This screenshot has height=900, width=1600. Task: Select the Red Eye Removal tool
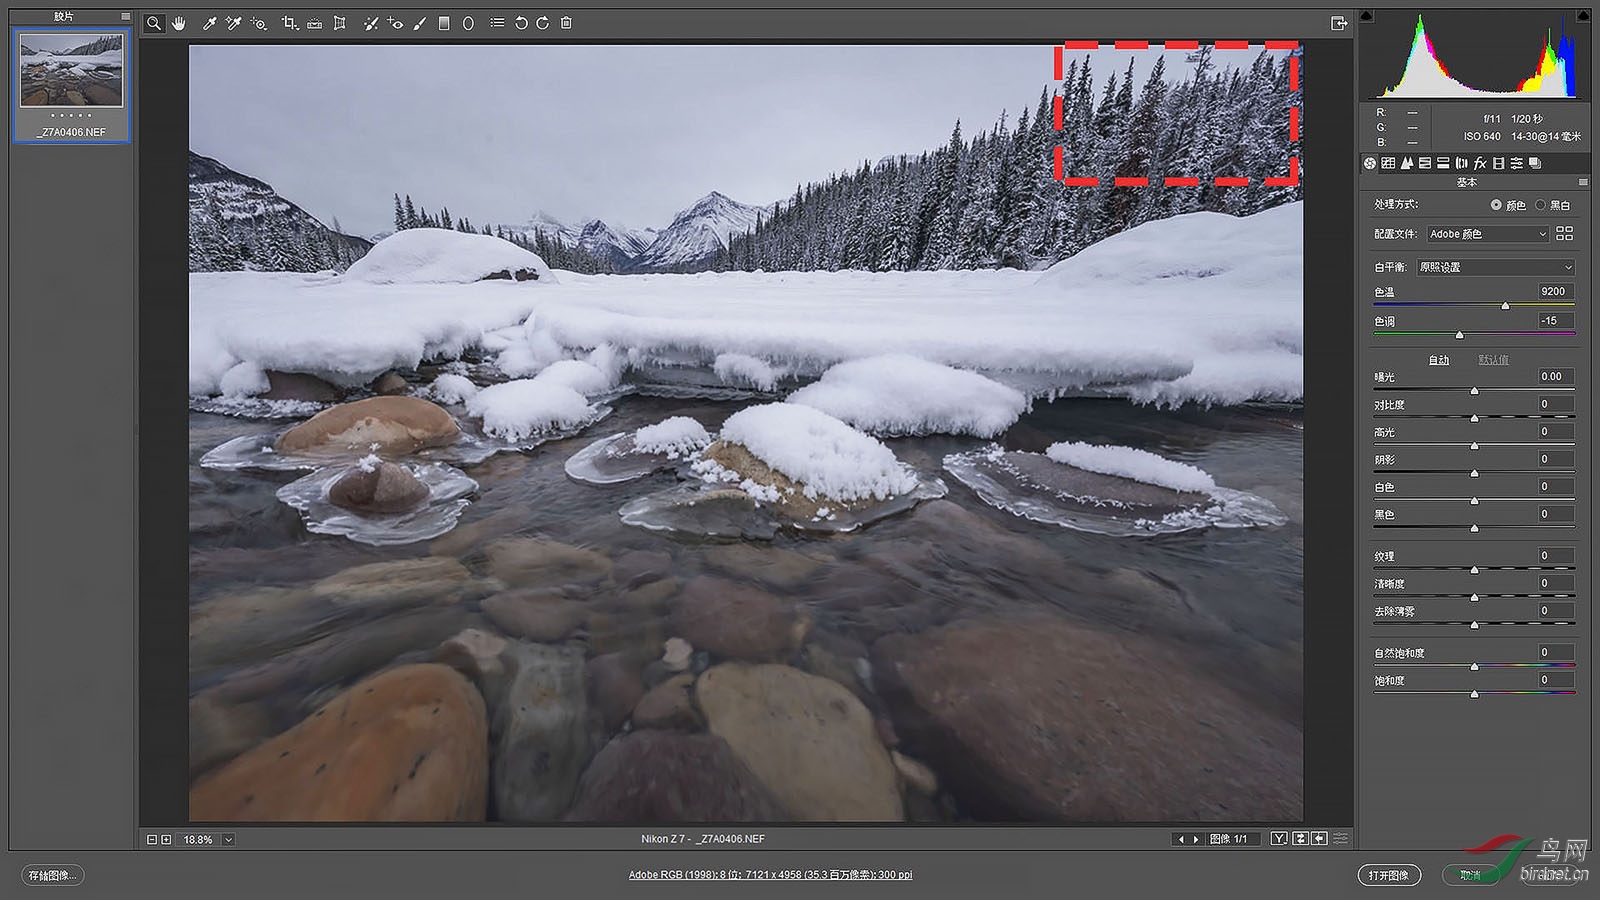coord(395,23)
